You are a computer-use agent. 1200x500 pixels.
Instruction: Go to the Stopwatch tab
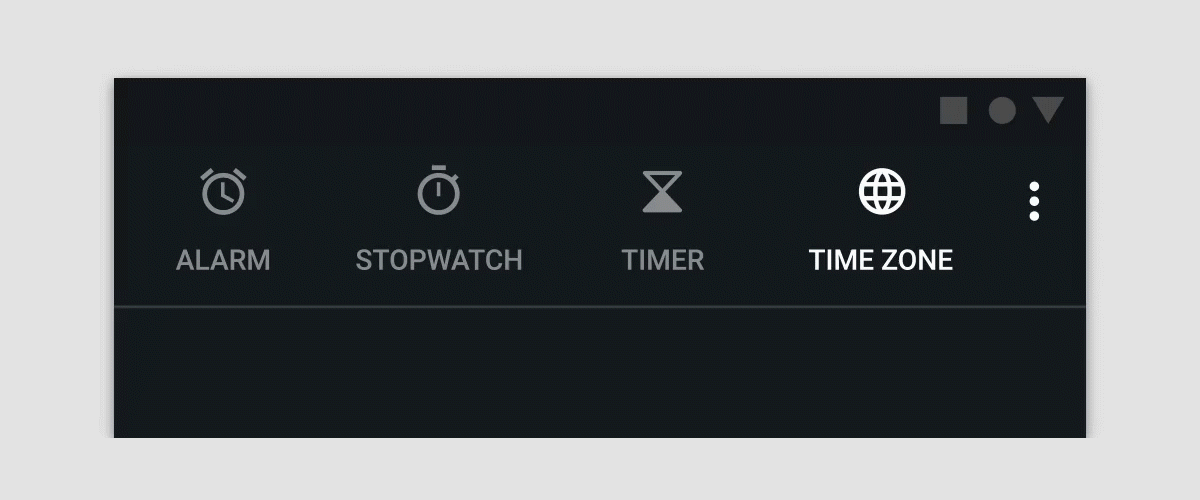pyautogui.click(x=439, y=220)
